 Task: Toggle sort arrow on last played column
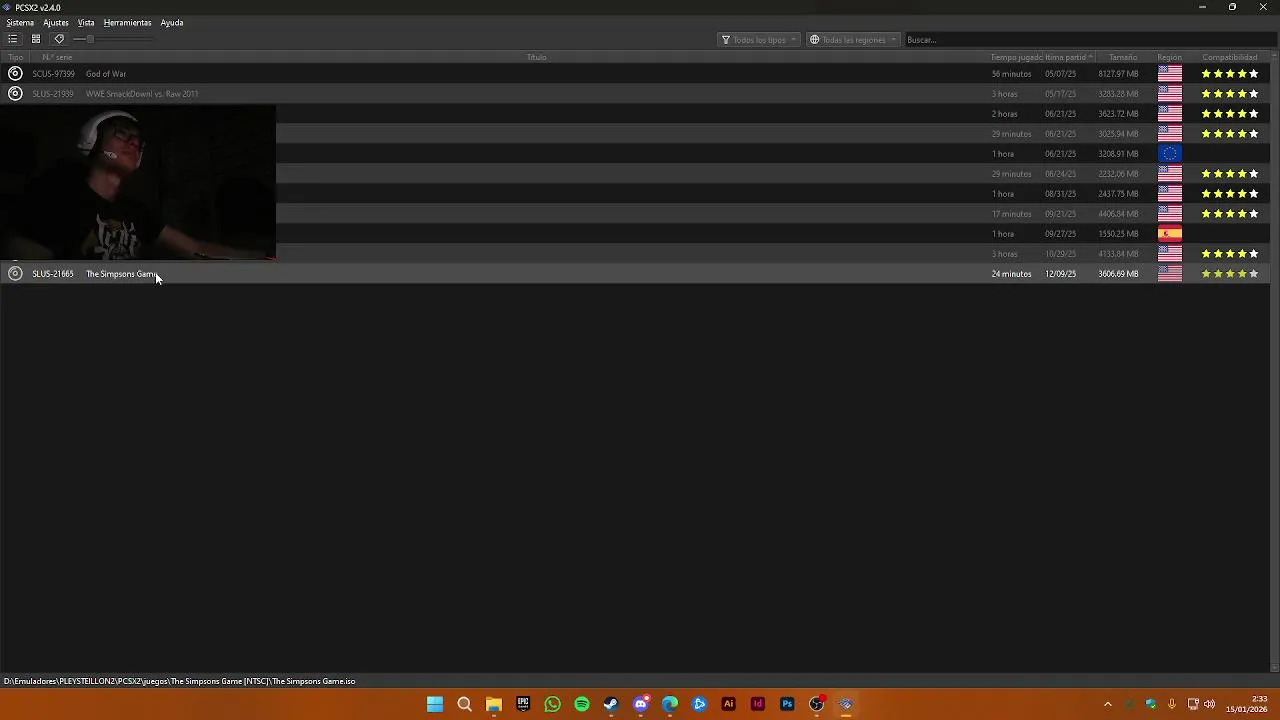pos(1091,57)
